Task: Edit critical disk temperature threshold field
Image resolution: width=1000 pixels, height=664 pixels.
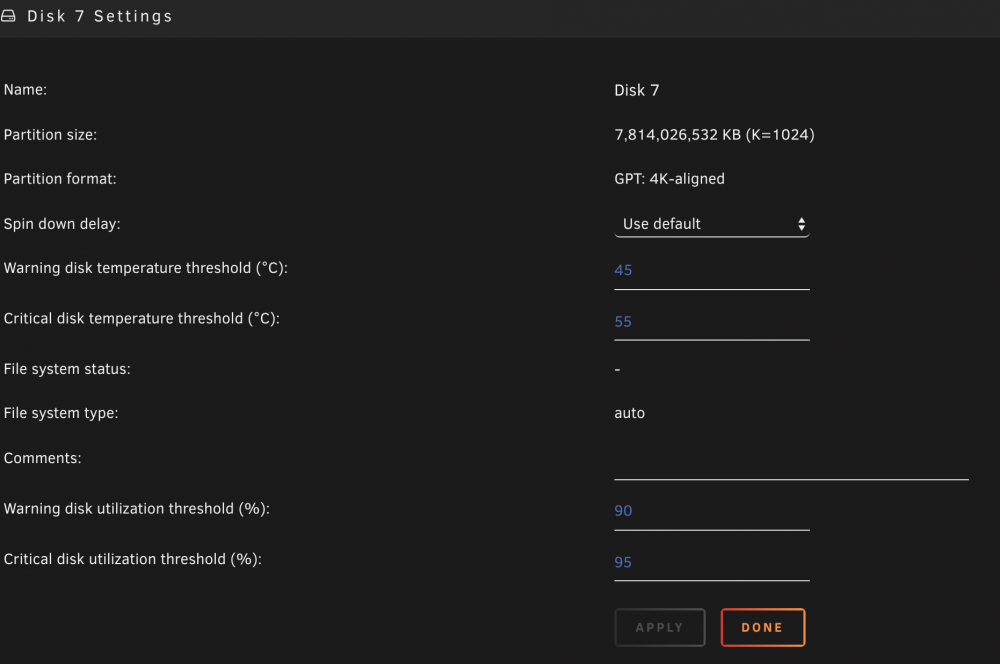Action: (712, 321)
